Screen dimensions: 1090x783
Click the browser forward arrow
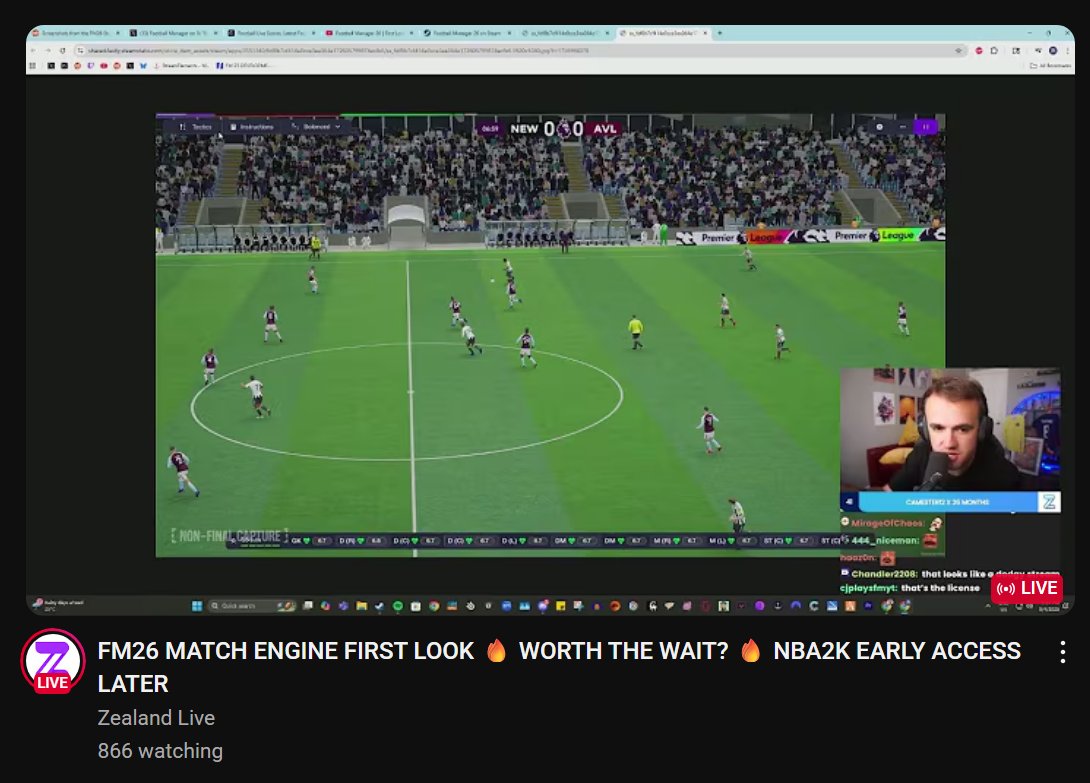click(x=47, y=51)
